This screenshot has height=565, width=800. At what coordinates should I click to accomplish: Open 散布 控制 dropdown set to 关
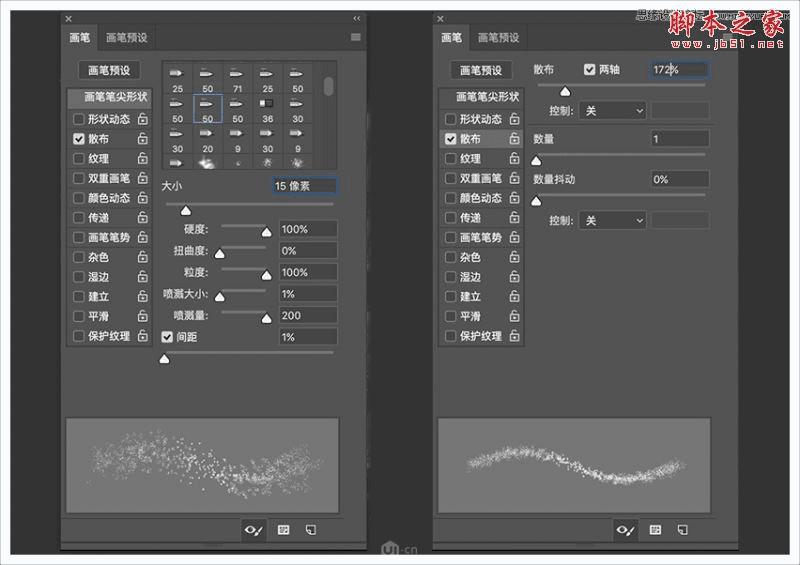pyautogui.click(x=613, y=111)
